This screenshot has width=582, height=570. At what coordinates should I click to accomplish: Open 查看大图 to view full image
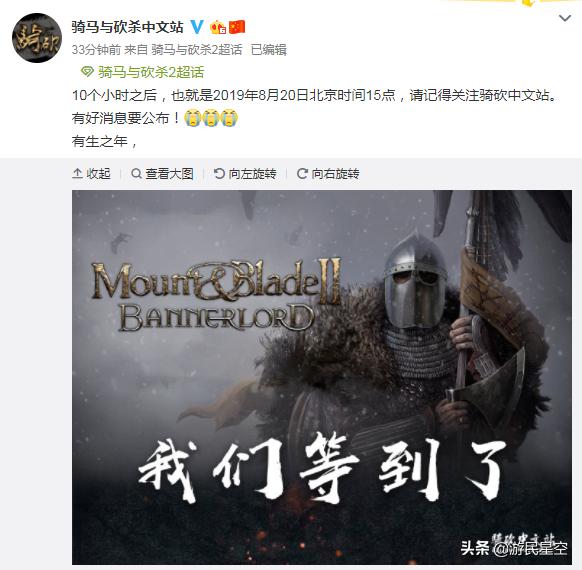coord(162,173)
